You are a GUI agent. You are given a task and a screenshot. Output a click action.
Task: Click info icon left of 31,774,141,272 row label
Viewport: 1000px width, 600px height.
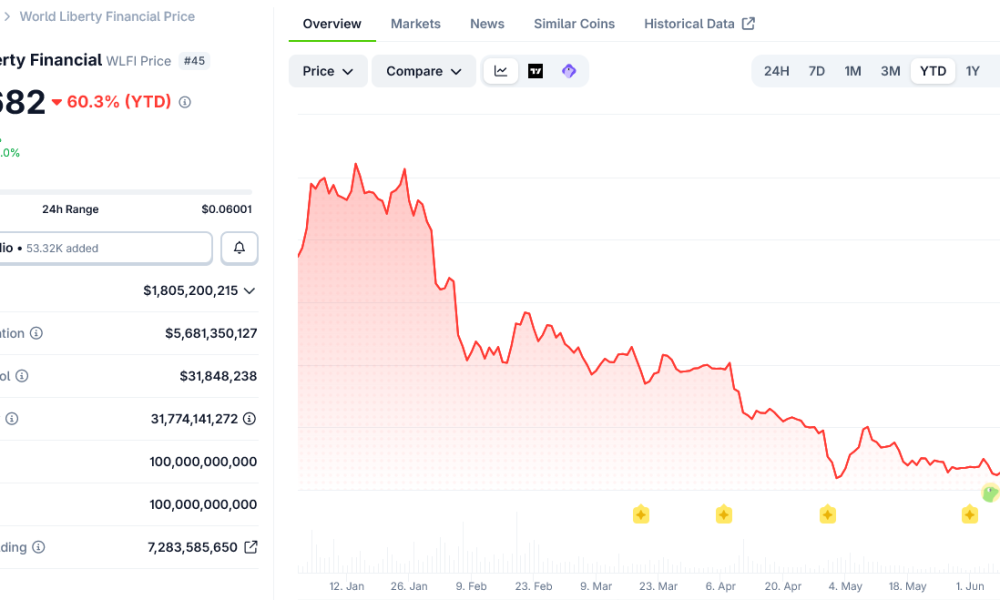tap(11, 418)
